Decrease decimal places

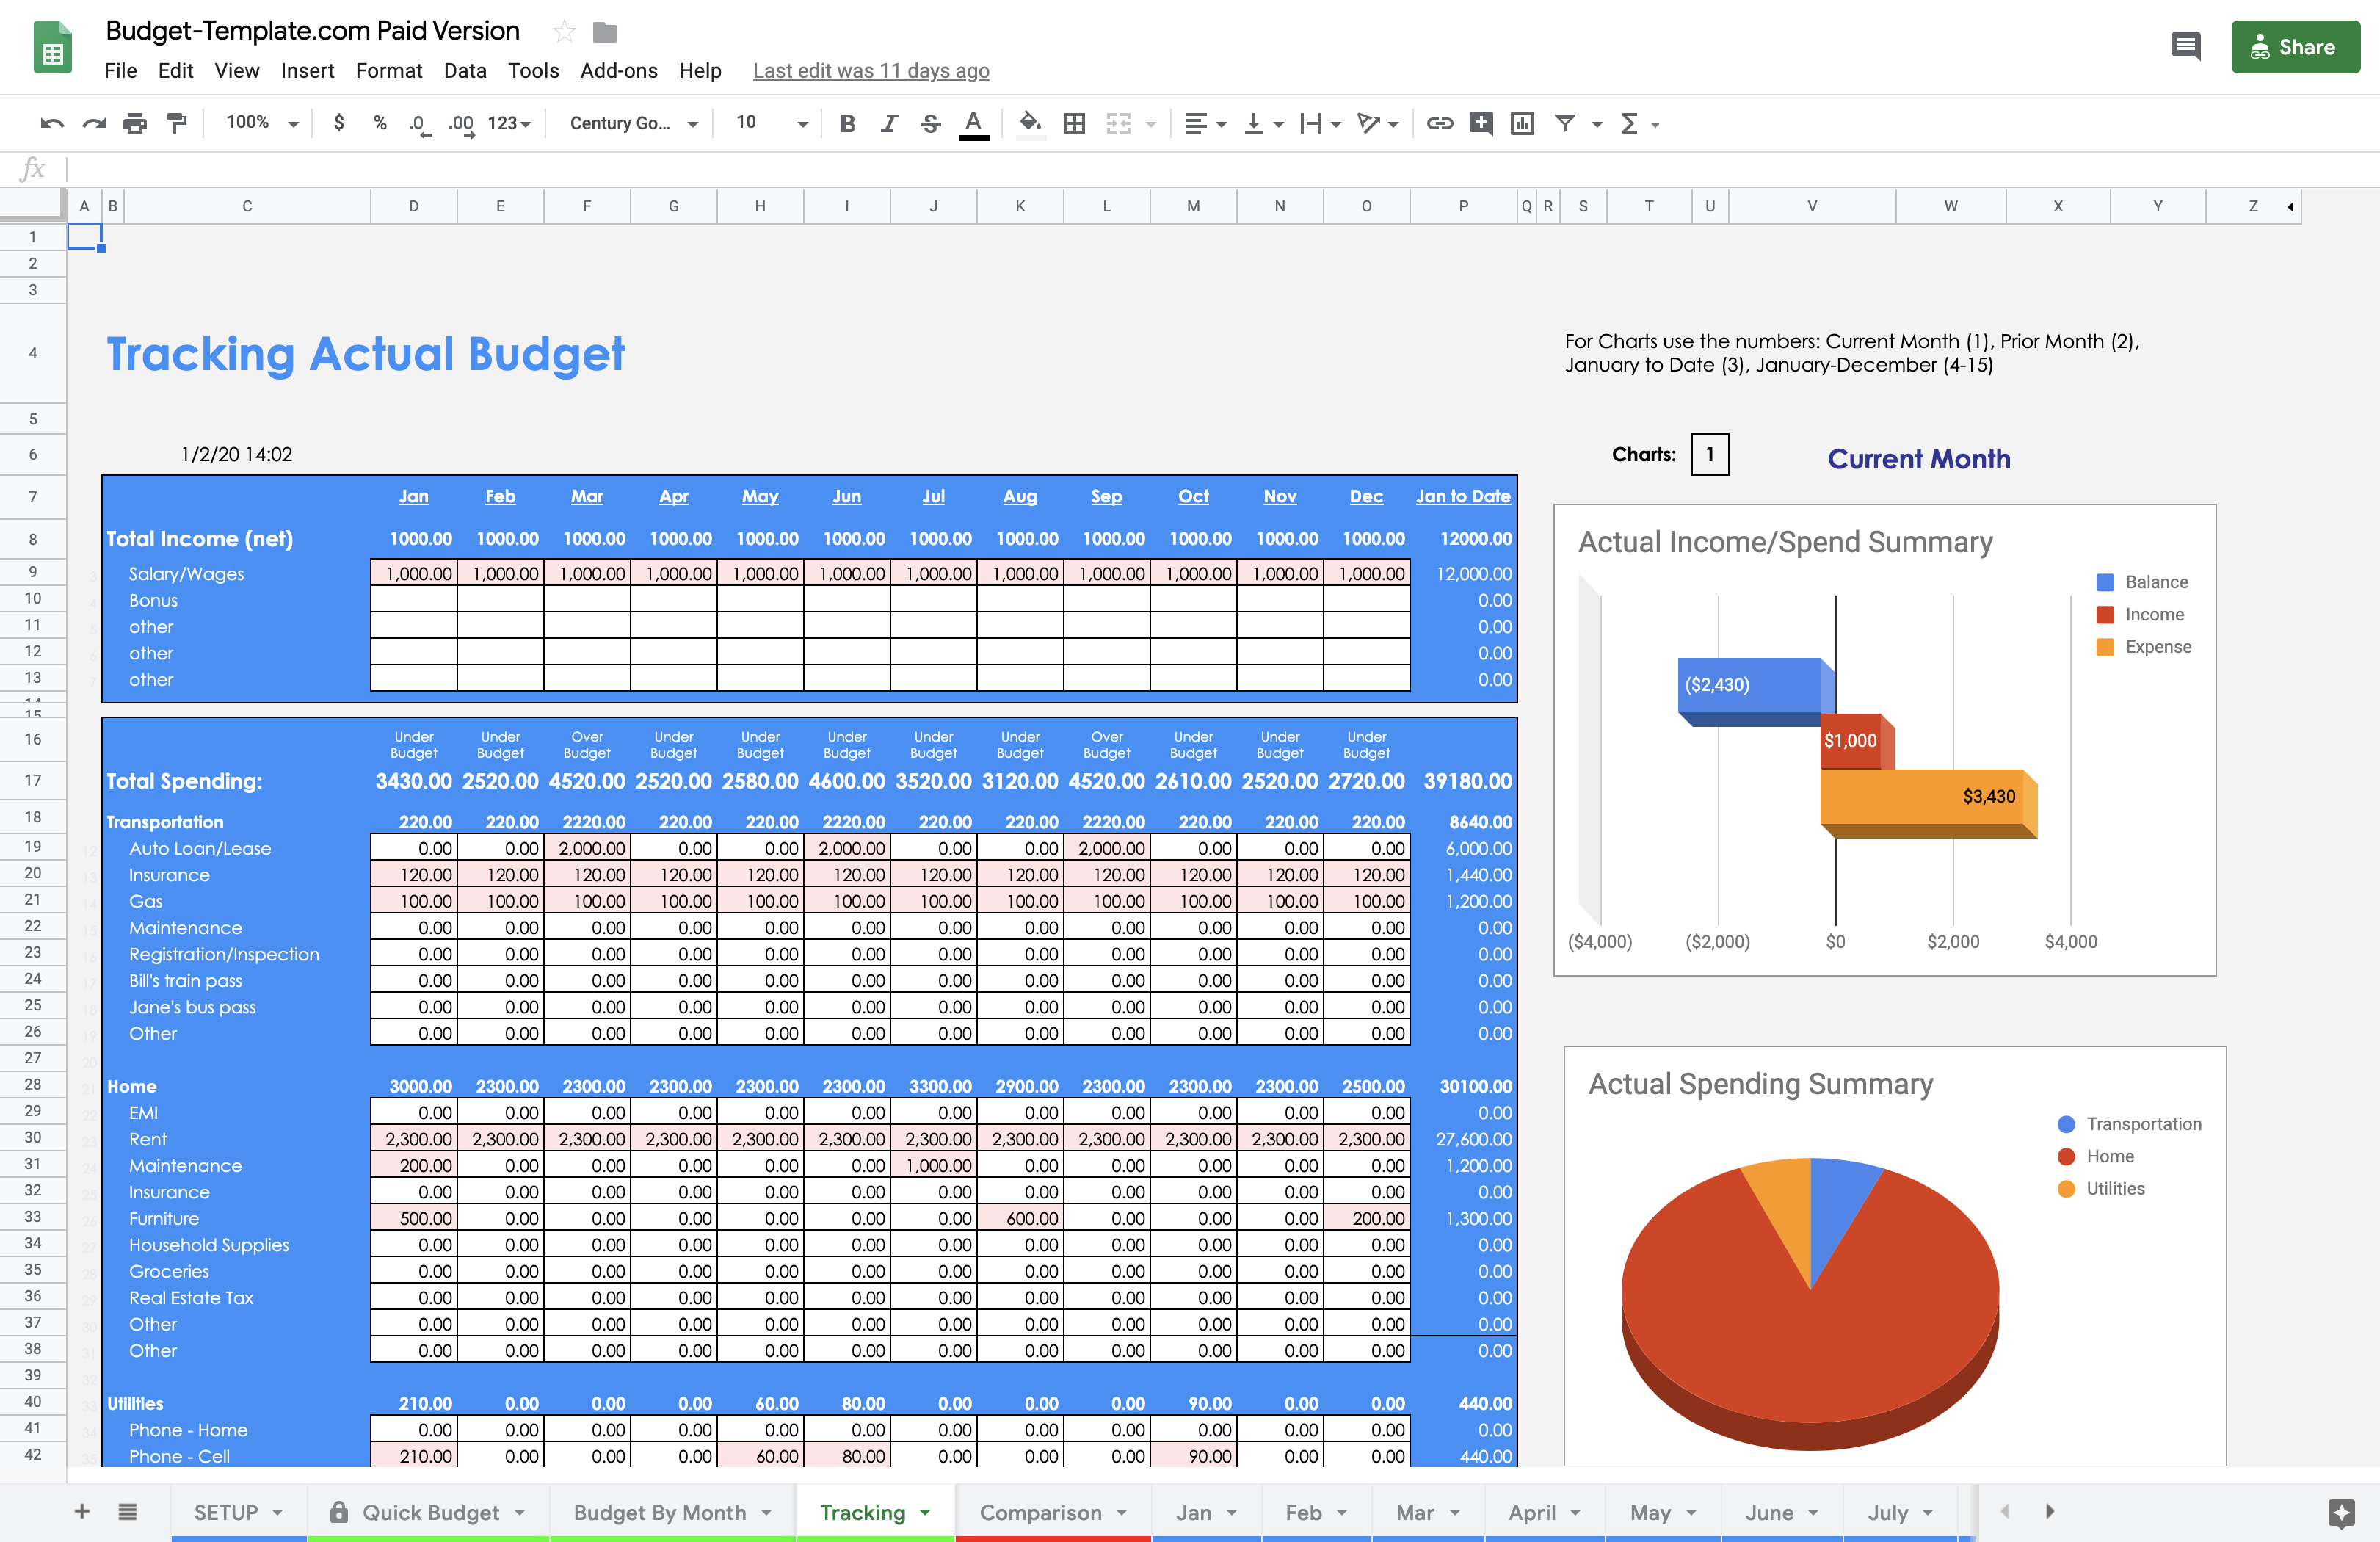[418, 123]
